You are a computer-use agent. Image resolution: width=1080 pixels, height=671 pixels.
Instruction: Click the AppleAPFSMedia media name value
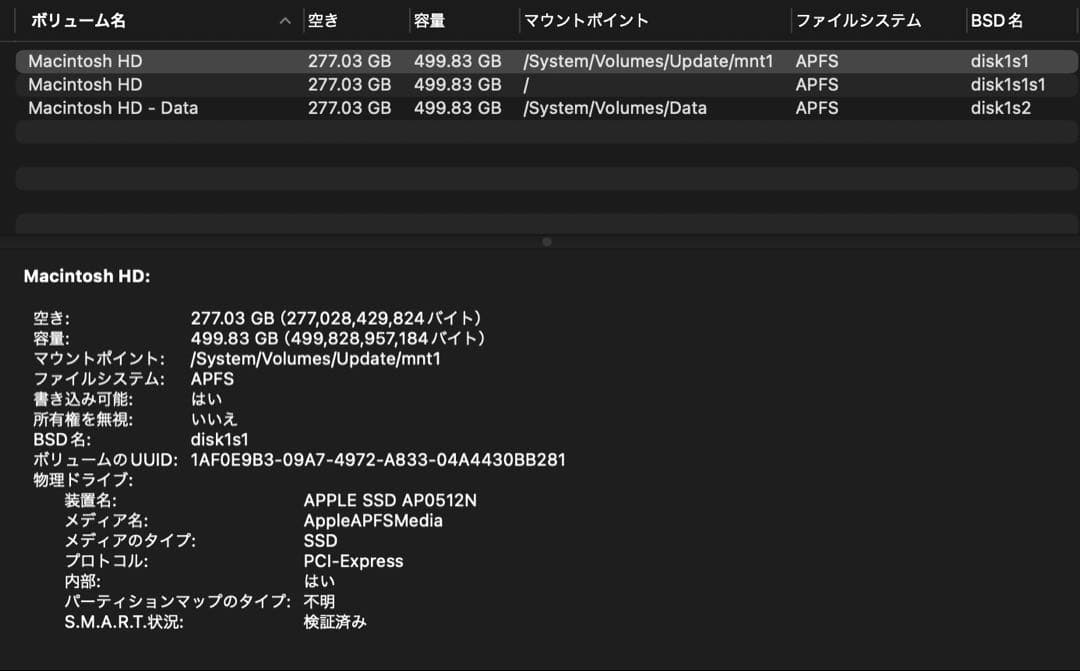pyautogui.click(x=372, y=520)
